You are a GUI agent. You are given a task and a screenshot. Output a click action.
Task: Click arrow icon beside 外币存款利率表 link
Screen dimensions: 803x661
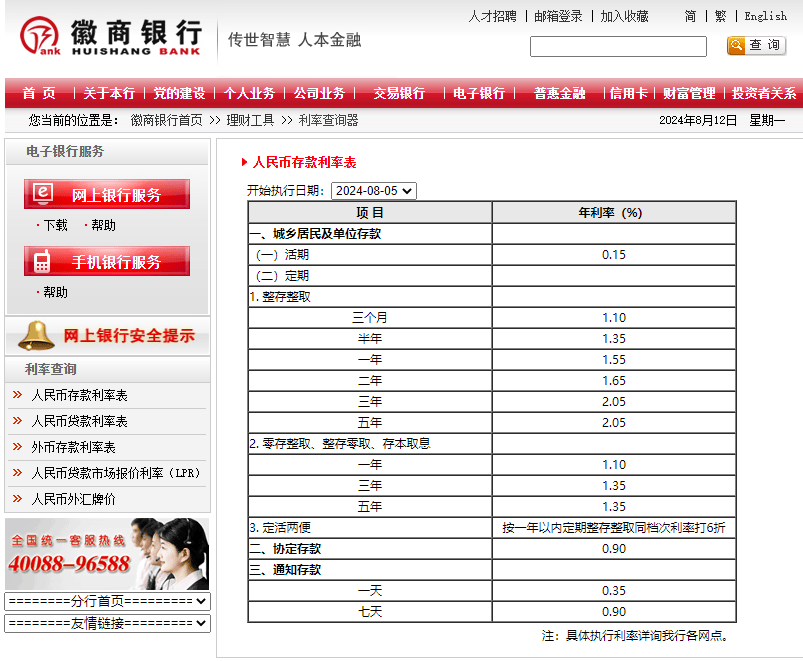click(x=17, y=447)
